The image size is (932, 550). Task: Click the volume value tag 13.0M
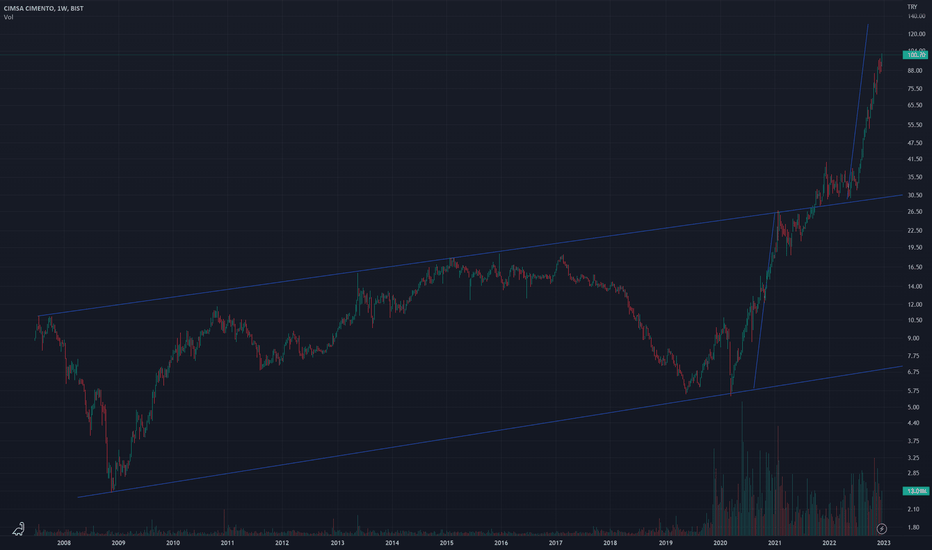click(915, 491)
